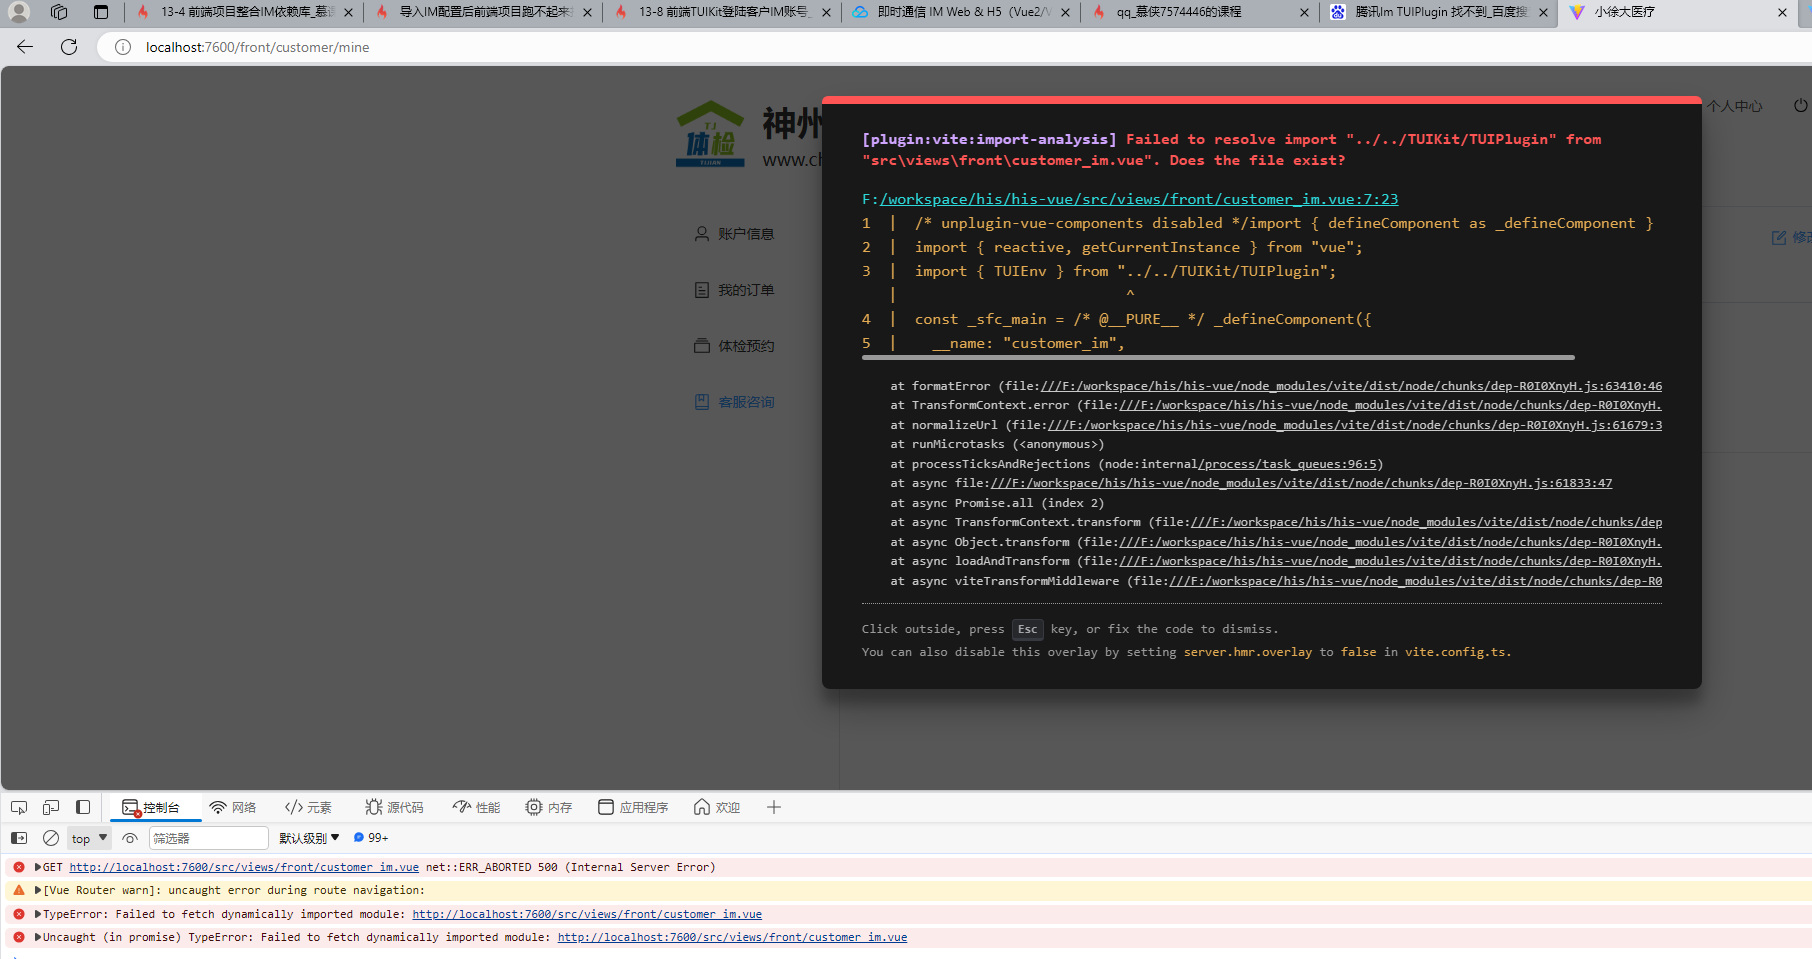Open customer_im.vue link in TypeError row
The width and height of the screenshot is (1812, 959).
587,914
